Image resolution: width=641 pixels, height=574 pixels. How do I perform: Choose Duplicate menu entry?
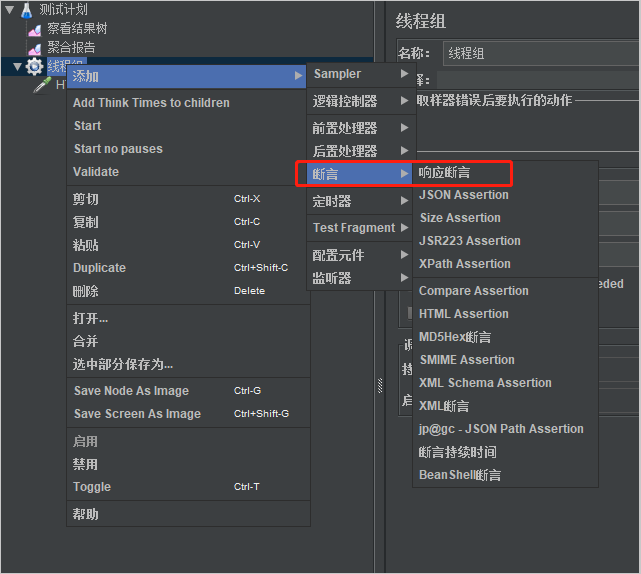click(x=188, y=268)
